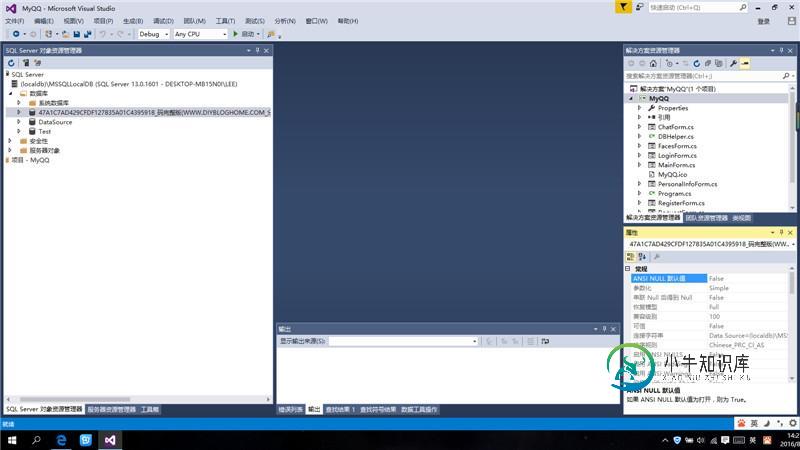This screenshot has height=450, width=800.
Task: Toggle auto-hide pin on the Output panel
Action: (x=604, y=329)
